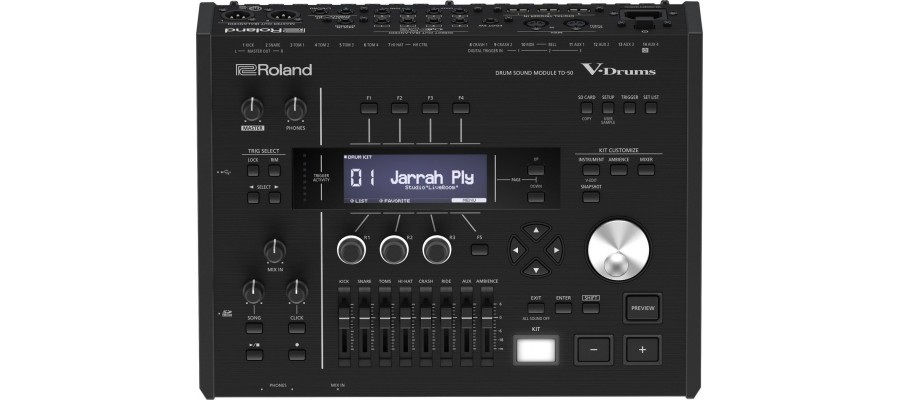Toggle the SHIFT button

pos(591,308)
